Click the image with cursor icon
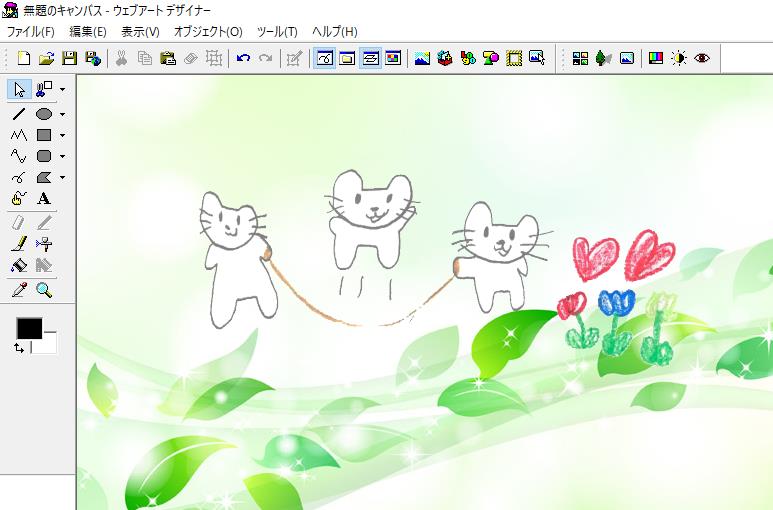The image size is (773, 510). tap(537, 58)
